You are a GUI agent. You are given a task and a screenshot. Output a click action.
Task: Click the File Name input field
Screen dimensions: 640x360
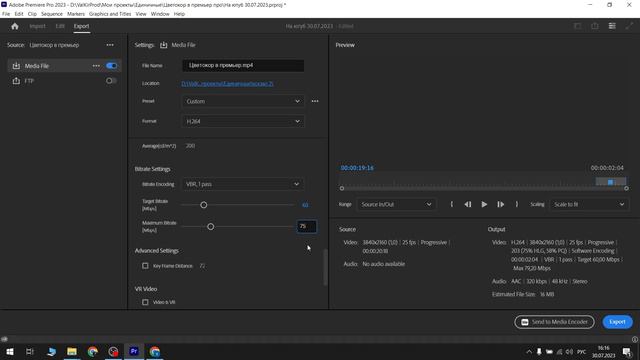pos(243,65)
